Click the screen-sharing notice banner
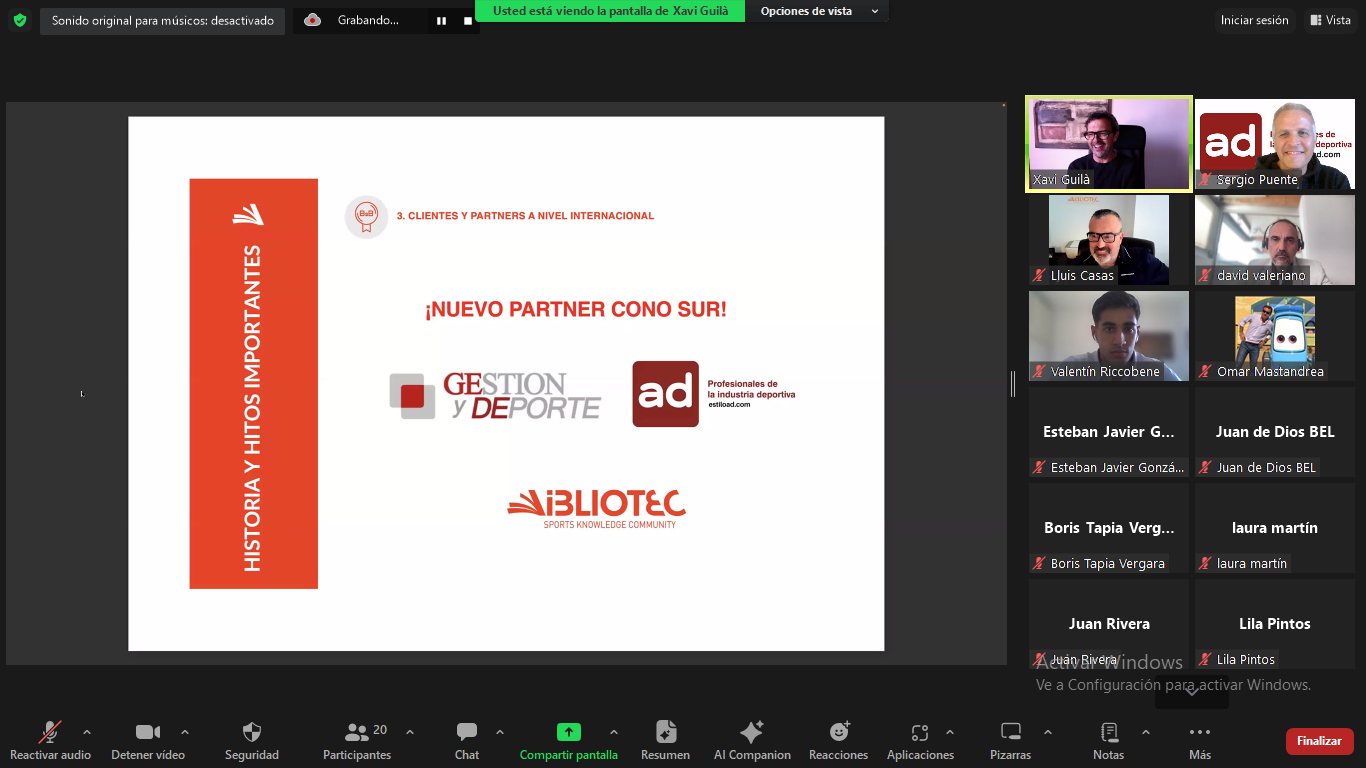Viewport: 1366px width, 768px height. point(610,11)
